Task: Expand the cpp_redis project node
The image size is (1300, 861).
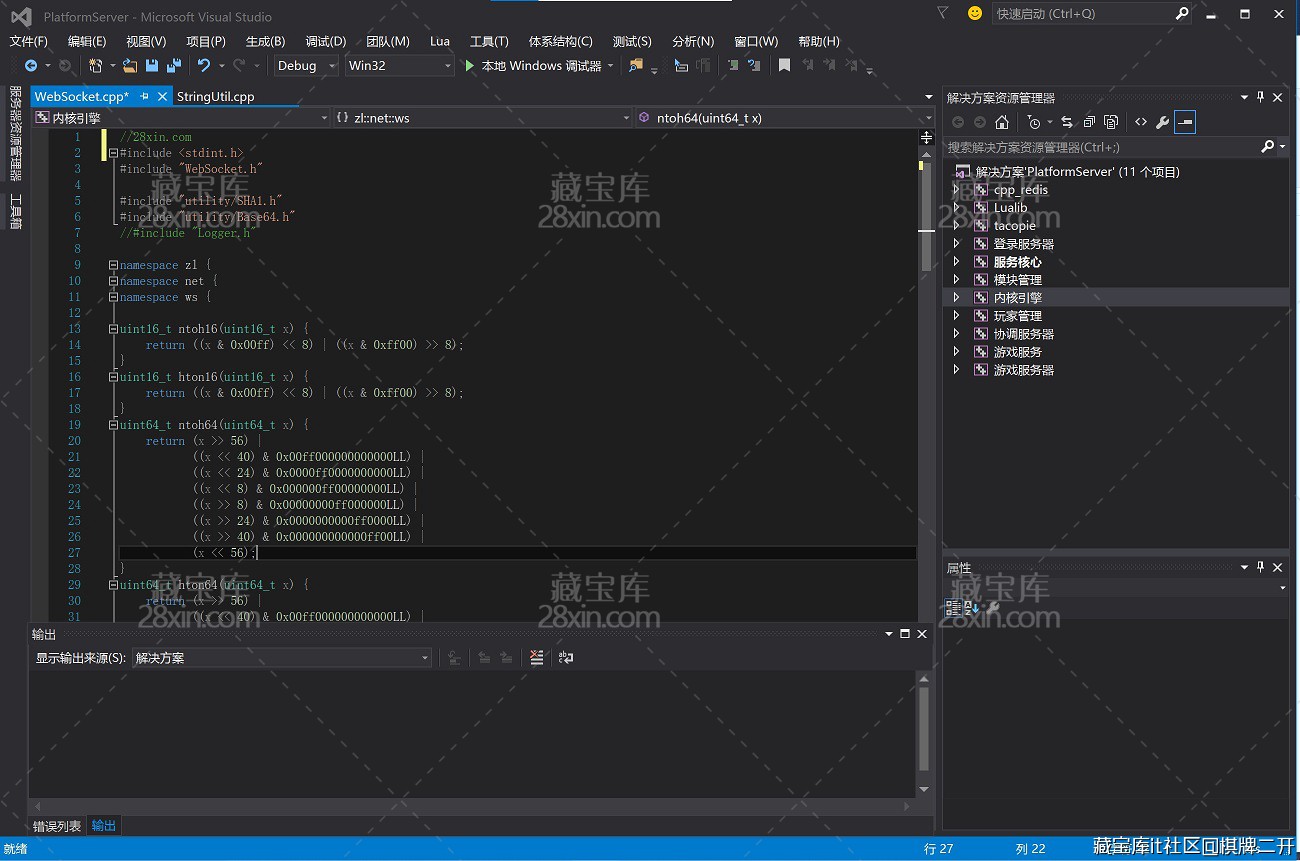Action: tap(956, 190)
